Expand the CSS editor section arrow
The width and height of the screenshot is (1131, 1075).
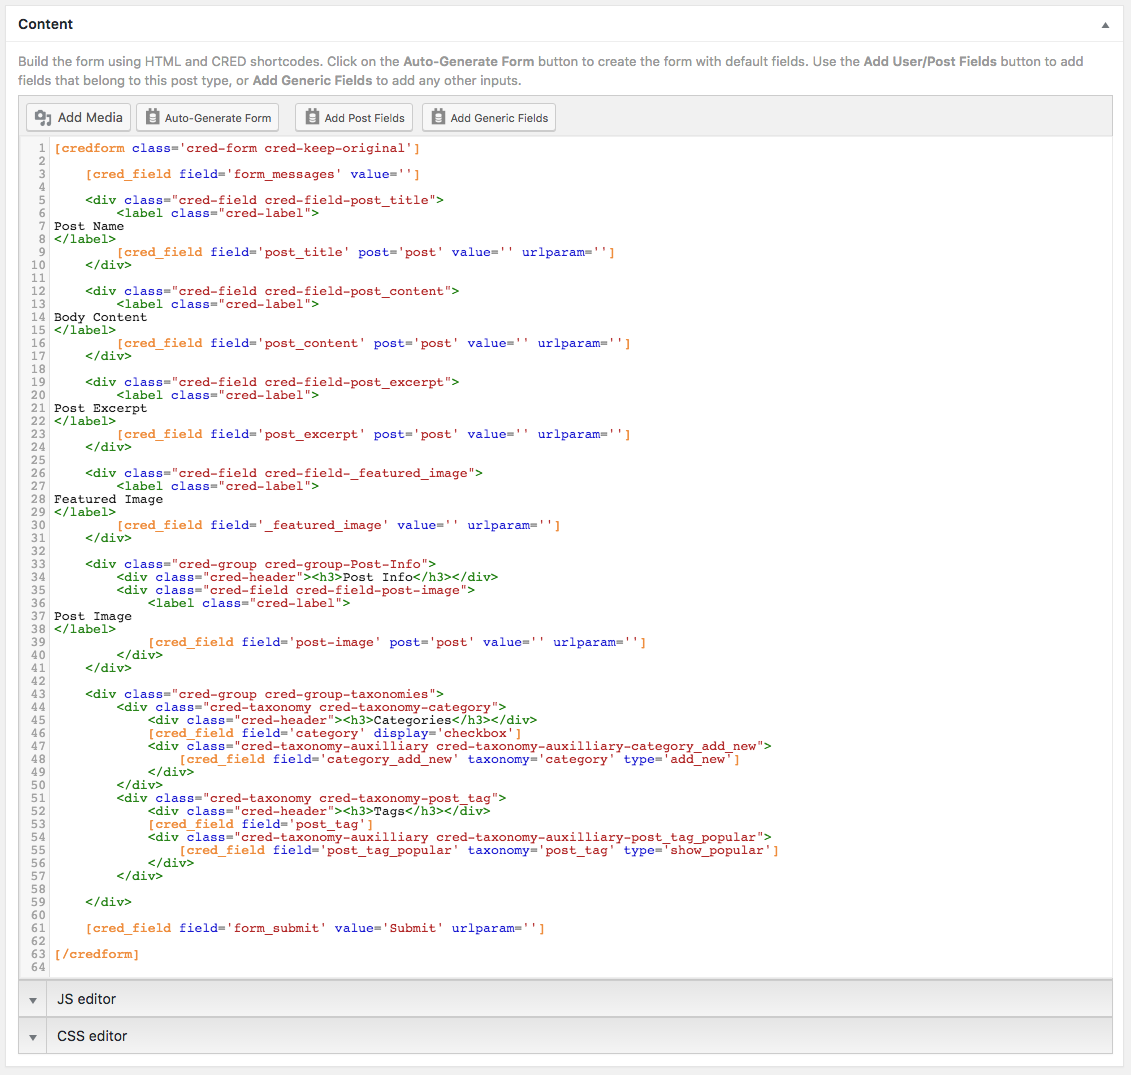(x=32, y=1037)
